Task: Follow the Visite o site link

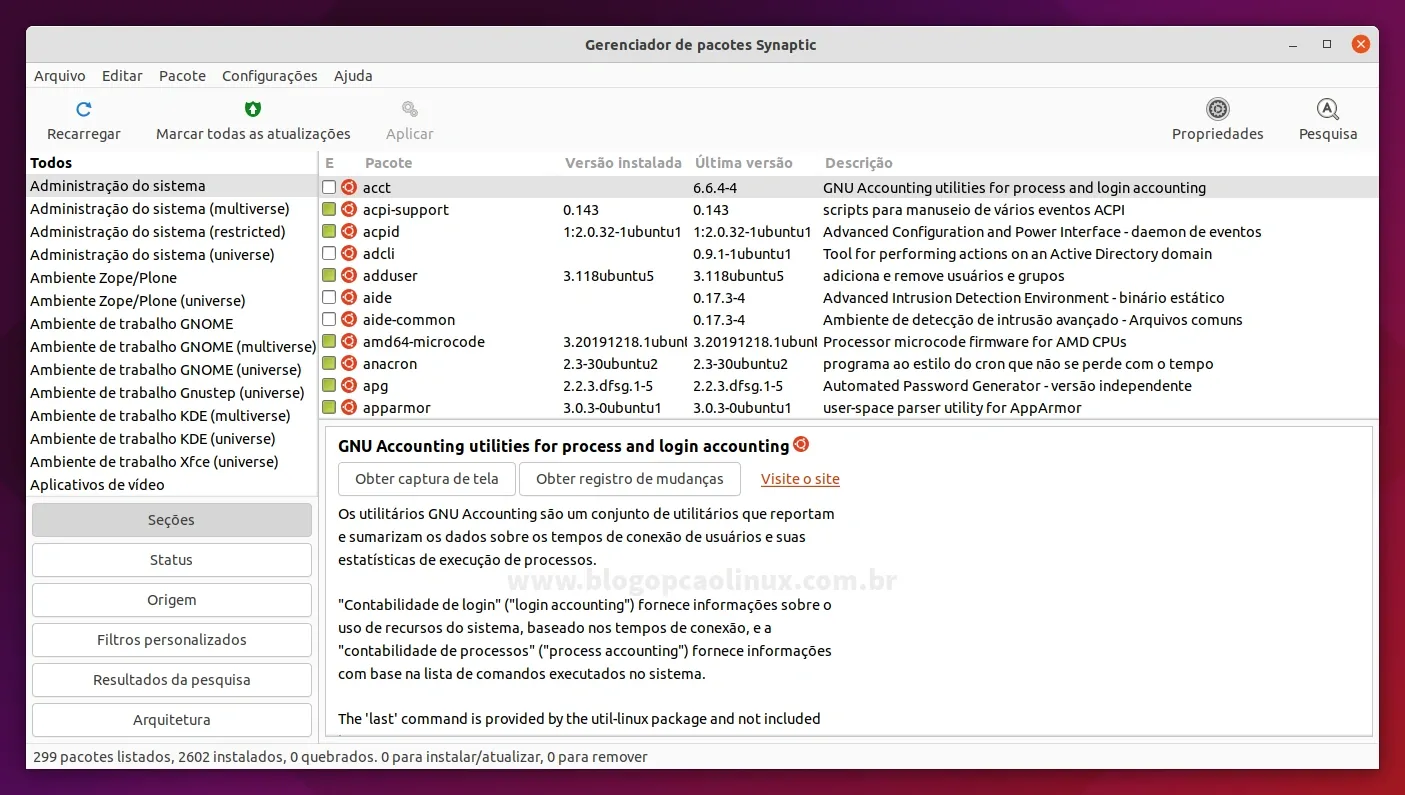Action: pyautogui.click(x=800, y=479)
